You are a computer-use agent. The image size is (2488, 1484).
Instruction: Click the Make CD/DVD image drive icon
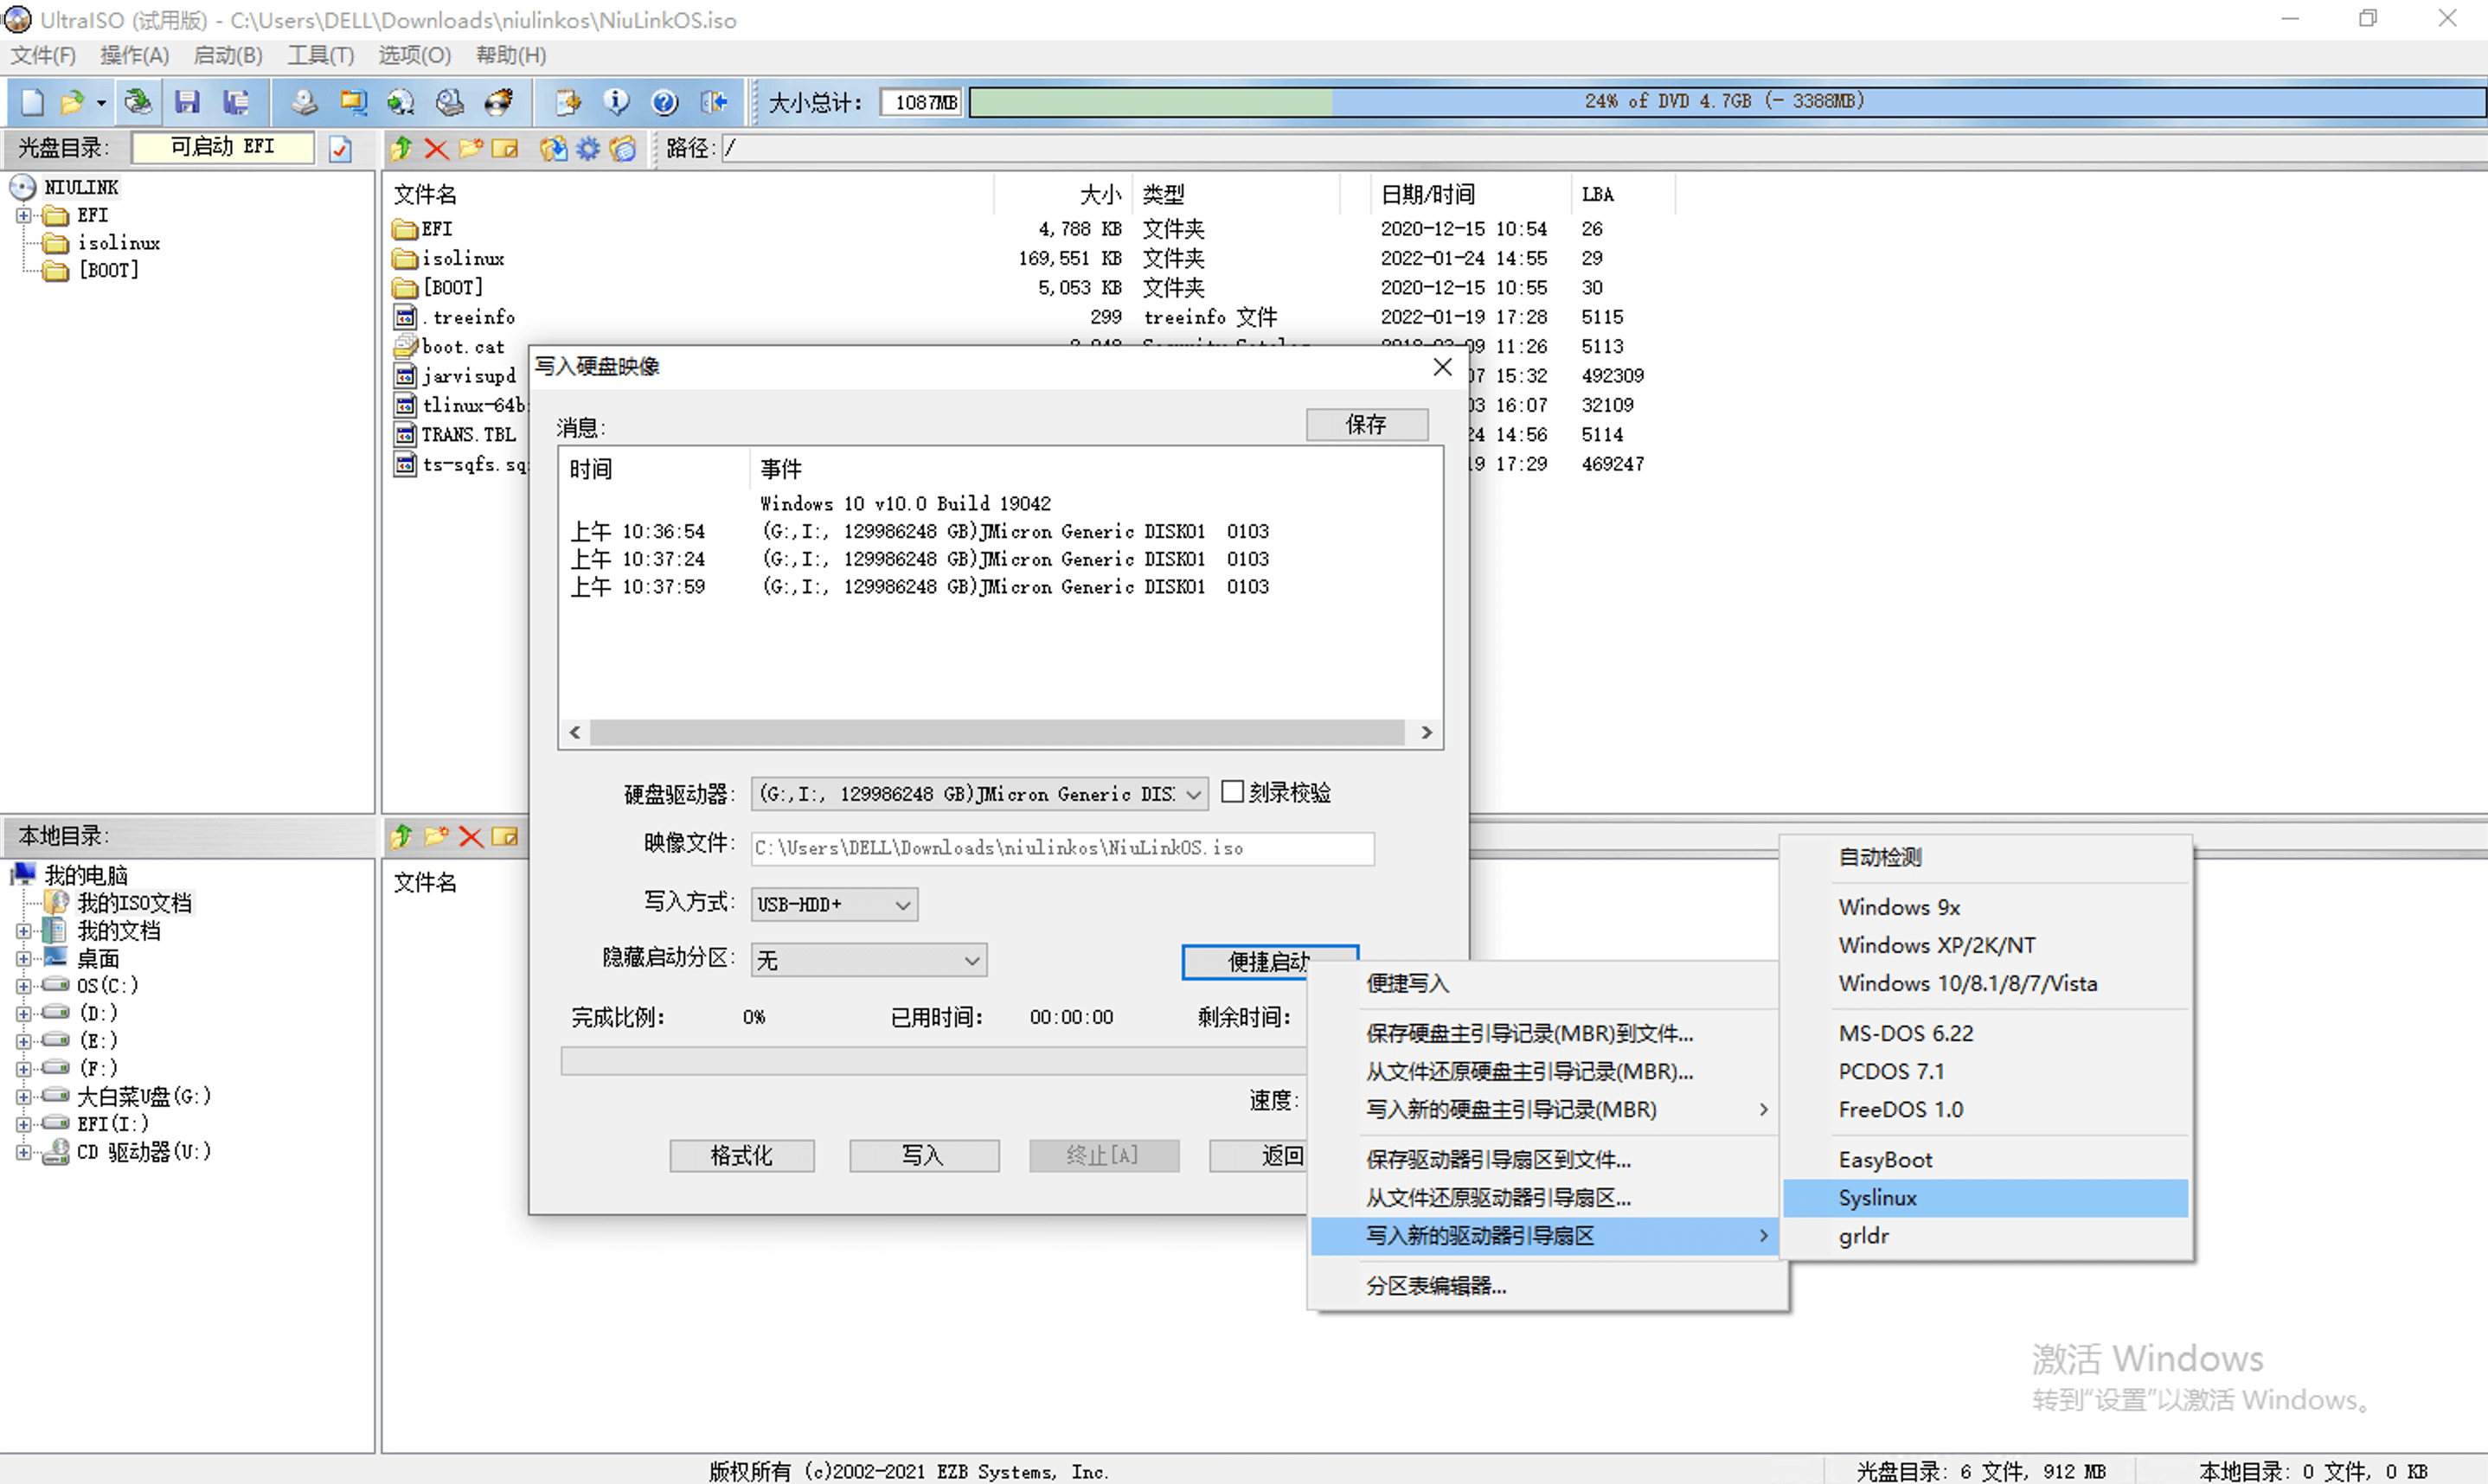[x=303, y=102]
